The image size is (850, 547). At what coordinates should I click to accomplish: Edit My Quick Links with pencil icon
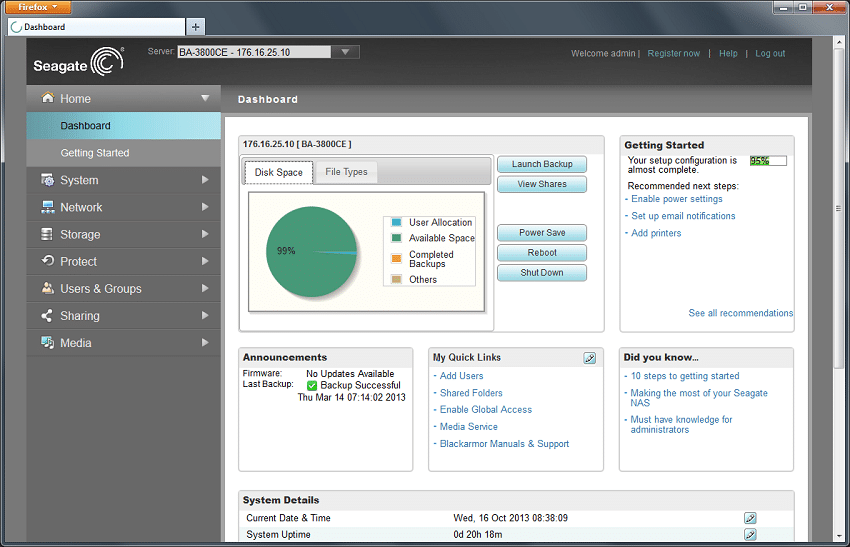coord(589,358)
